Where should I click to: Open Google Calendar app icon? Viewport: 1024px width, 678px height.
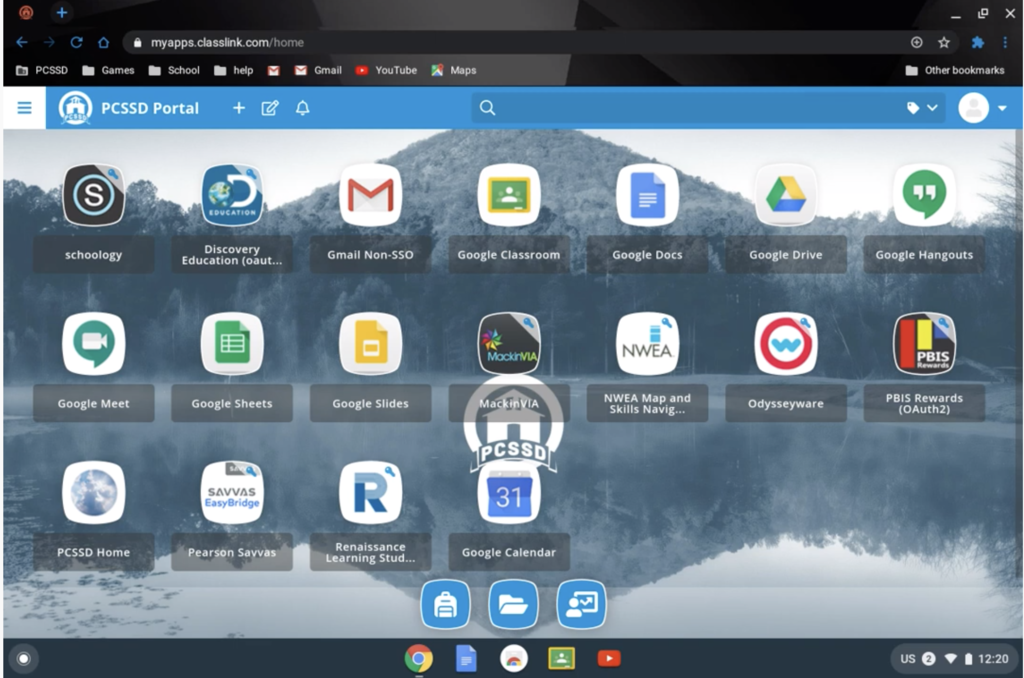pyautogui.click(x=509, y=494)
